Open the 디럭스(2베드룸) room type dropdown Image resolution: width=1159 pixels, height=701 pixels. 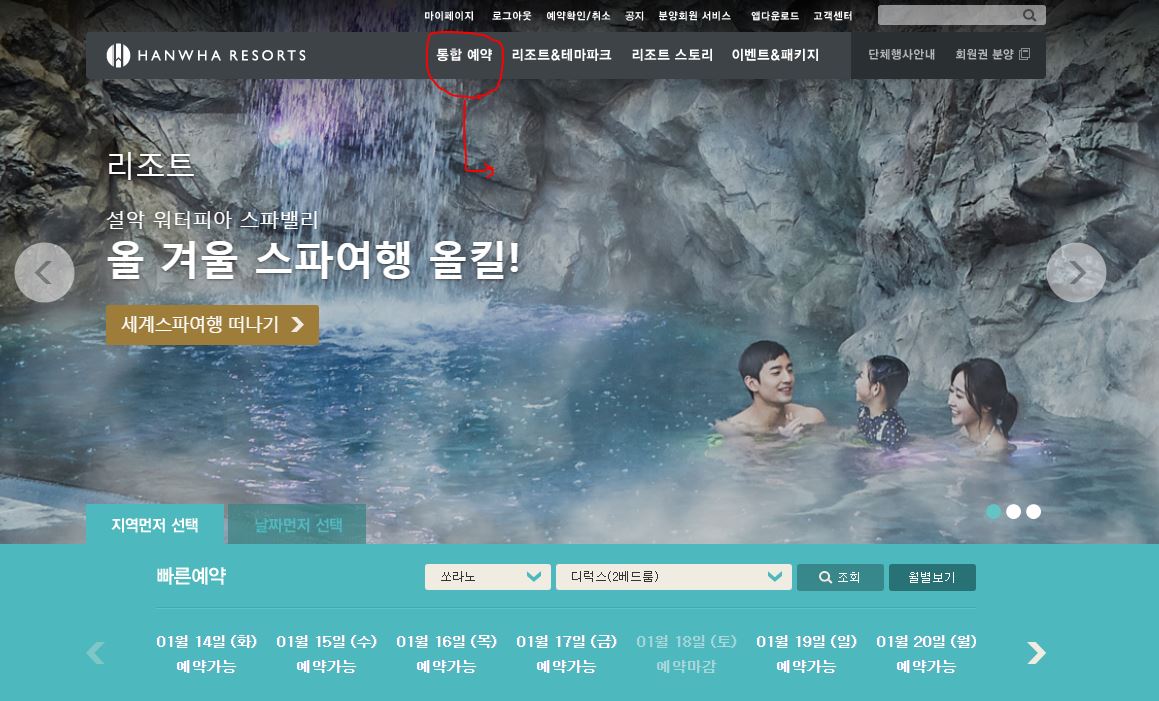673,577
